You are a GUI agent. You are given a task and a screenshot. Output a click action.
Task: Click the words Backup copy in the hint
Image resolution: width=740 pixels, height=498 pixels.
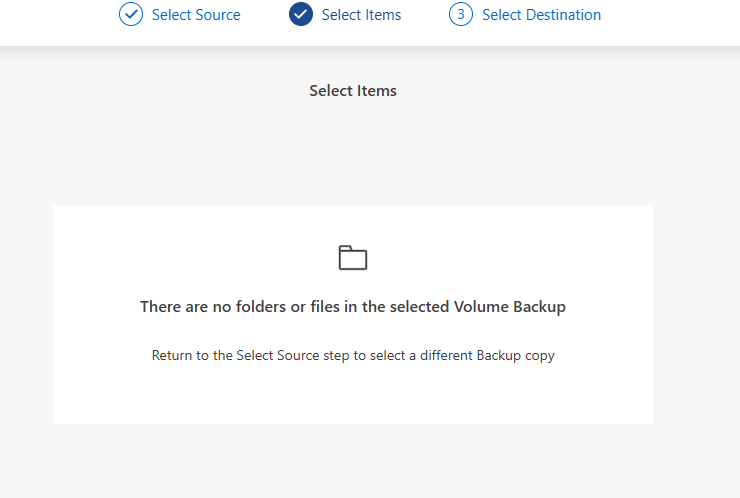tap(515, 355)
